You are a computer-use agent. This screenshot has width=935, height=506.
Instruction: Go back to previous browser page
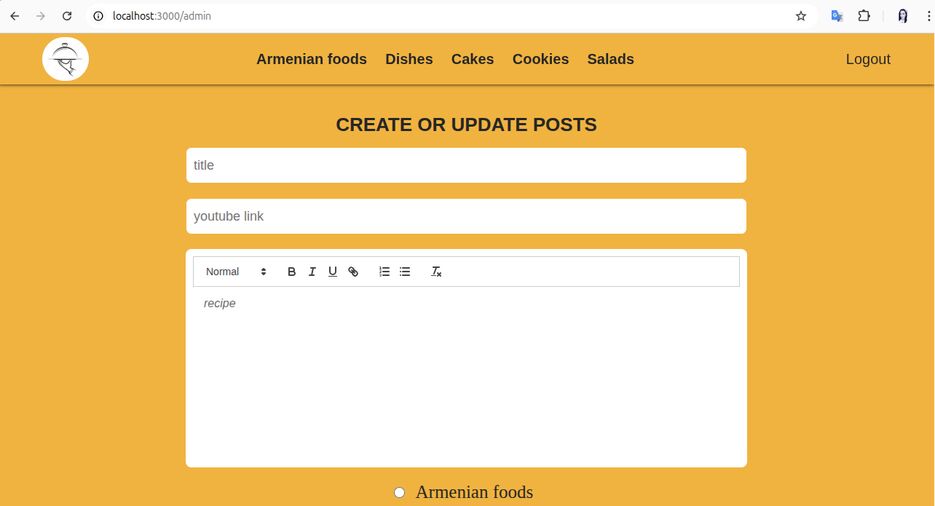click(14, 16)
